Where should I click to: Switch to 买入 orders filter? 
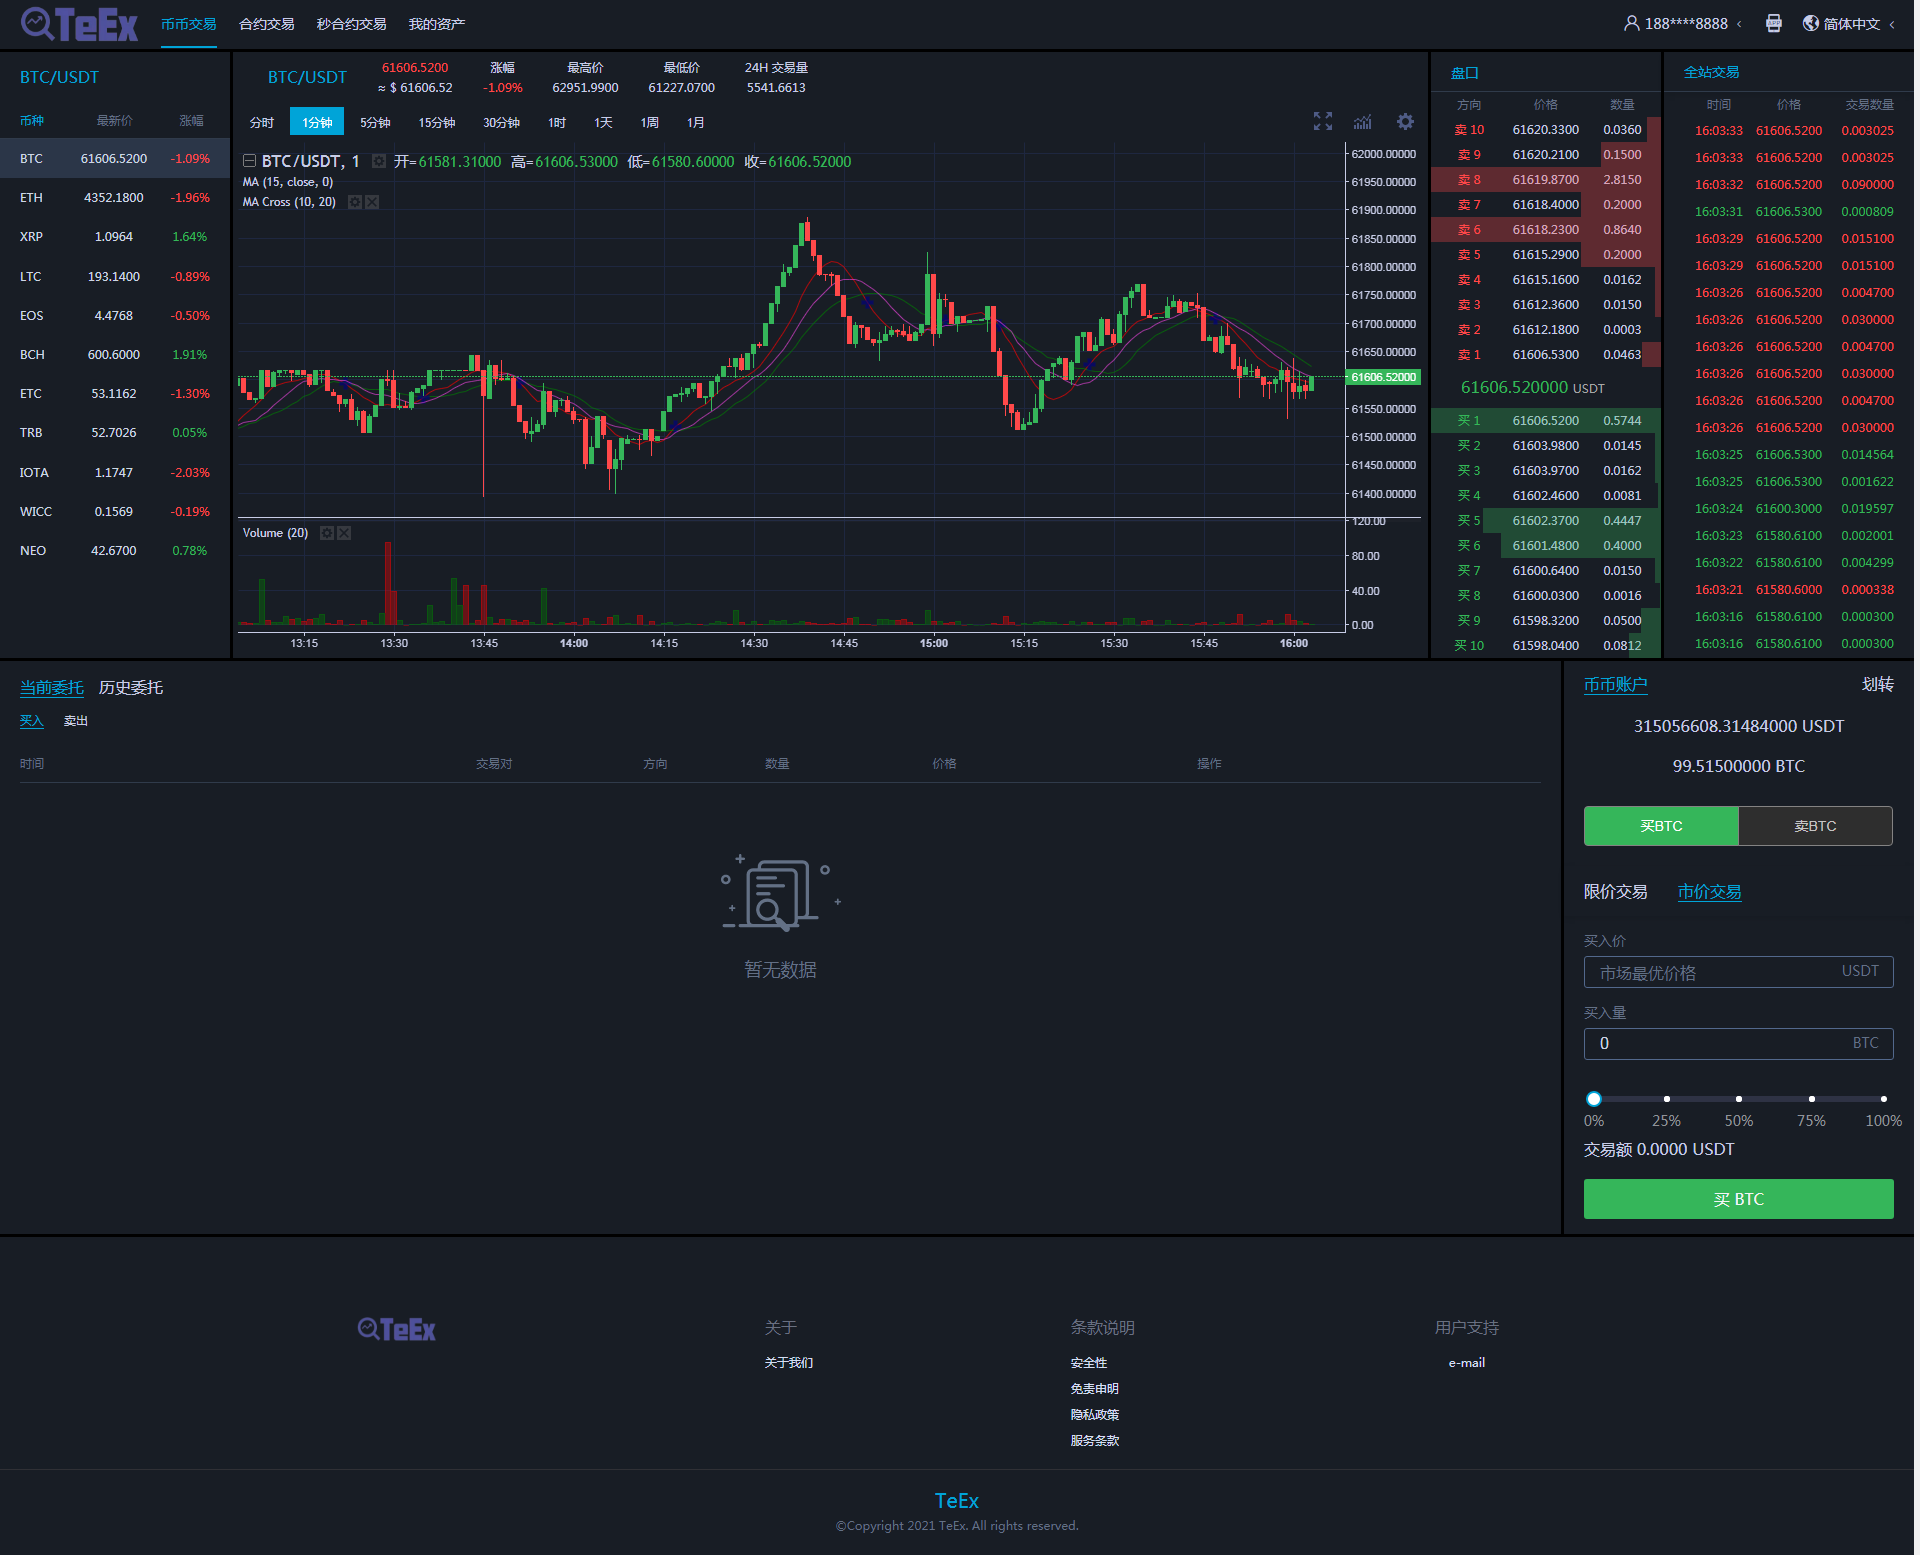(32, 721)
